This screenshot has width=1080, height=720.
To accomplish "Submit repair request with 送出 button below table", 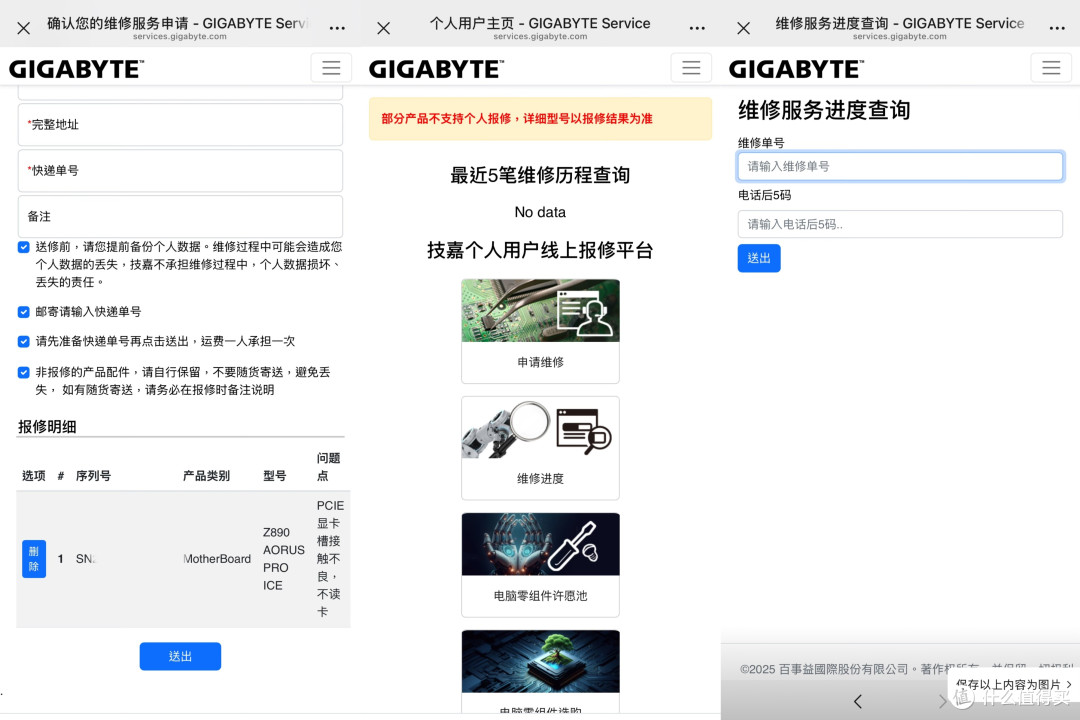I will [x=180, y=657].
